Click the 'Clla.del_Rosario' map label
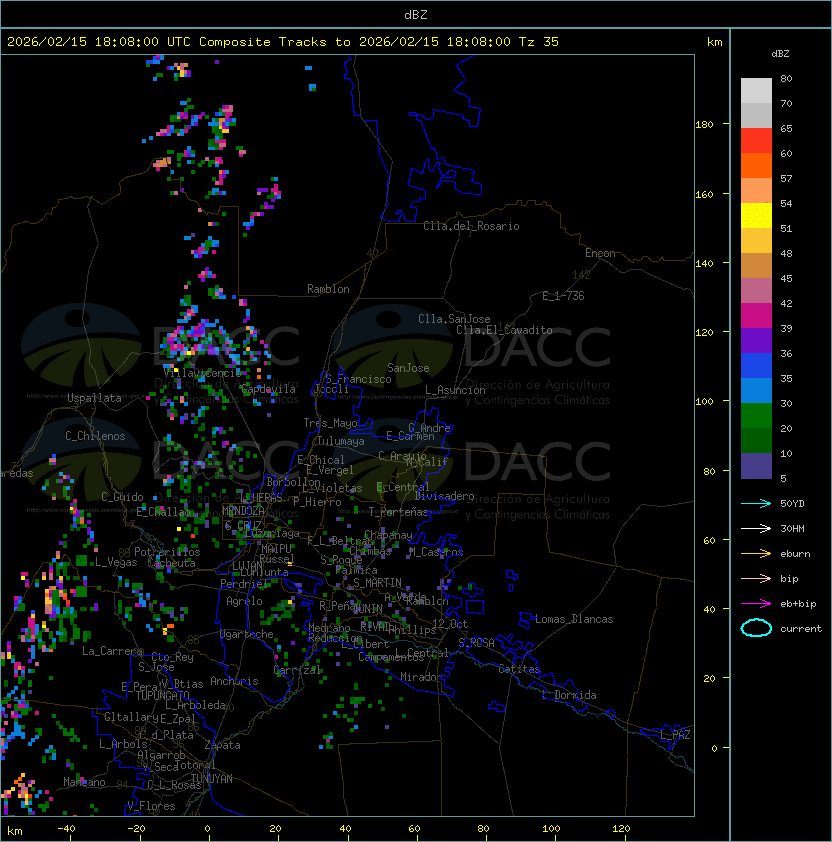Image resolution: width=832 pixels, height=842 pixels. pos(471,226)
